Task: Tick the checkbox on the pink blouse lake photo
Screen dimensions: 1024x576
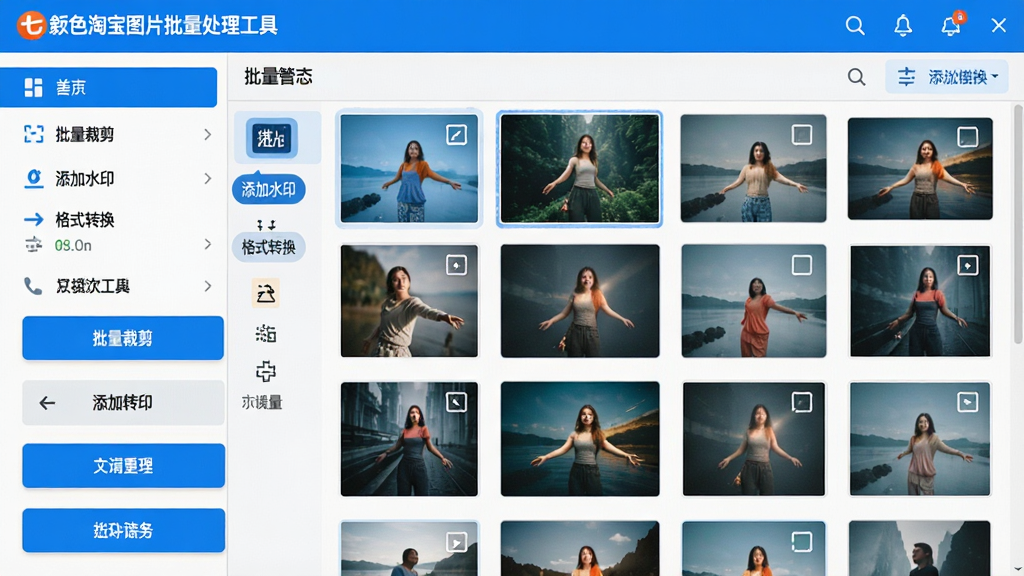Action: (968, 402)
